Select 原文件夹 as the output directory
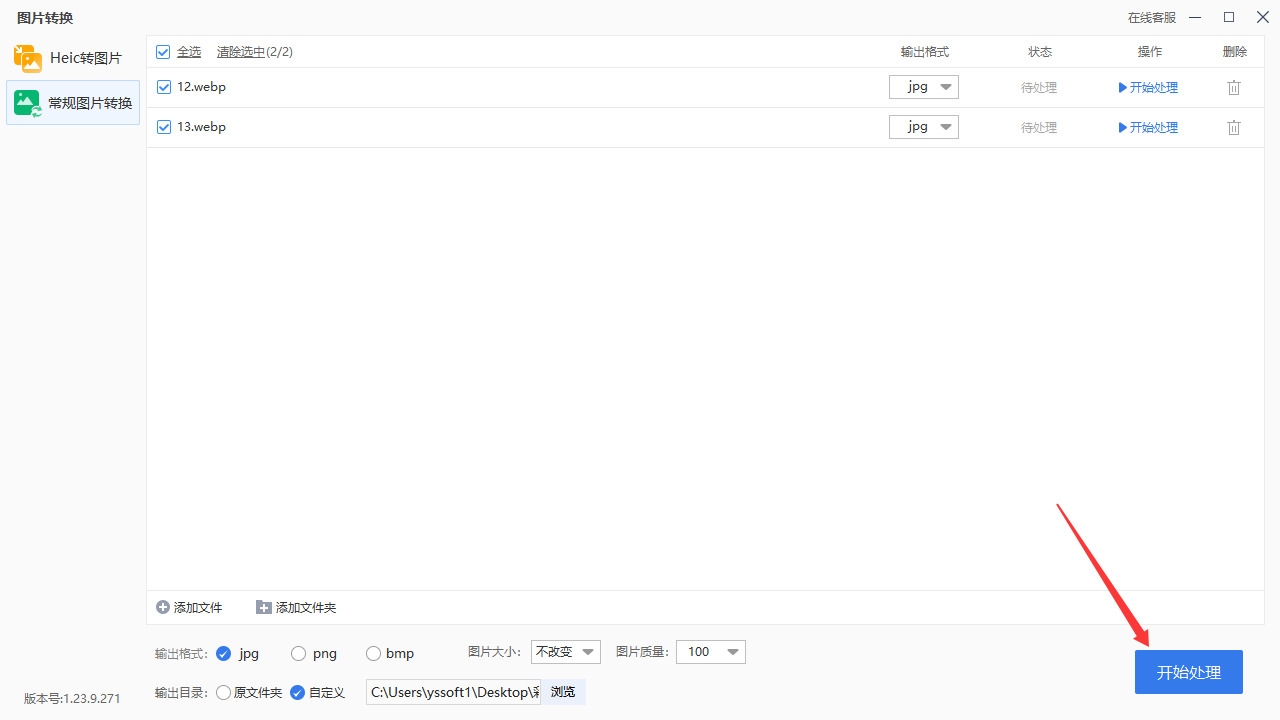This screenshot has width=1280, height=720. pyautogui.click(x=223, y=692)
